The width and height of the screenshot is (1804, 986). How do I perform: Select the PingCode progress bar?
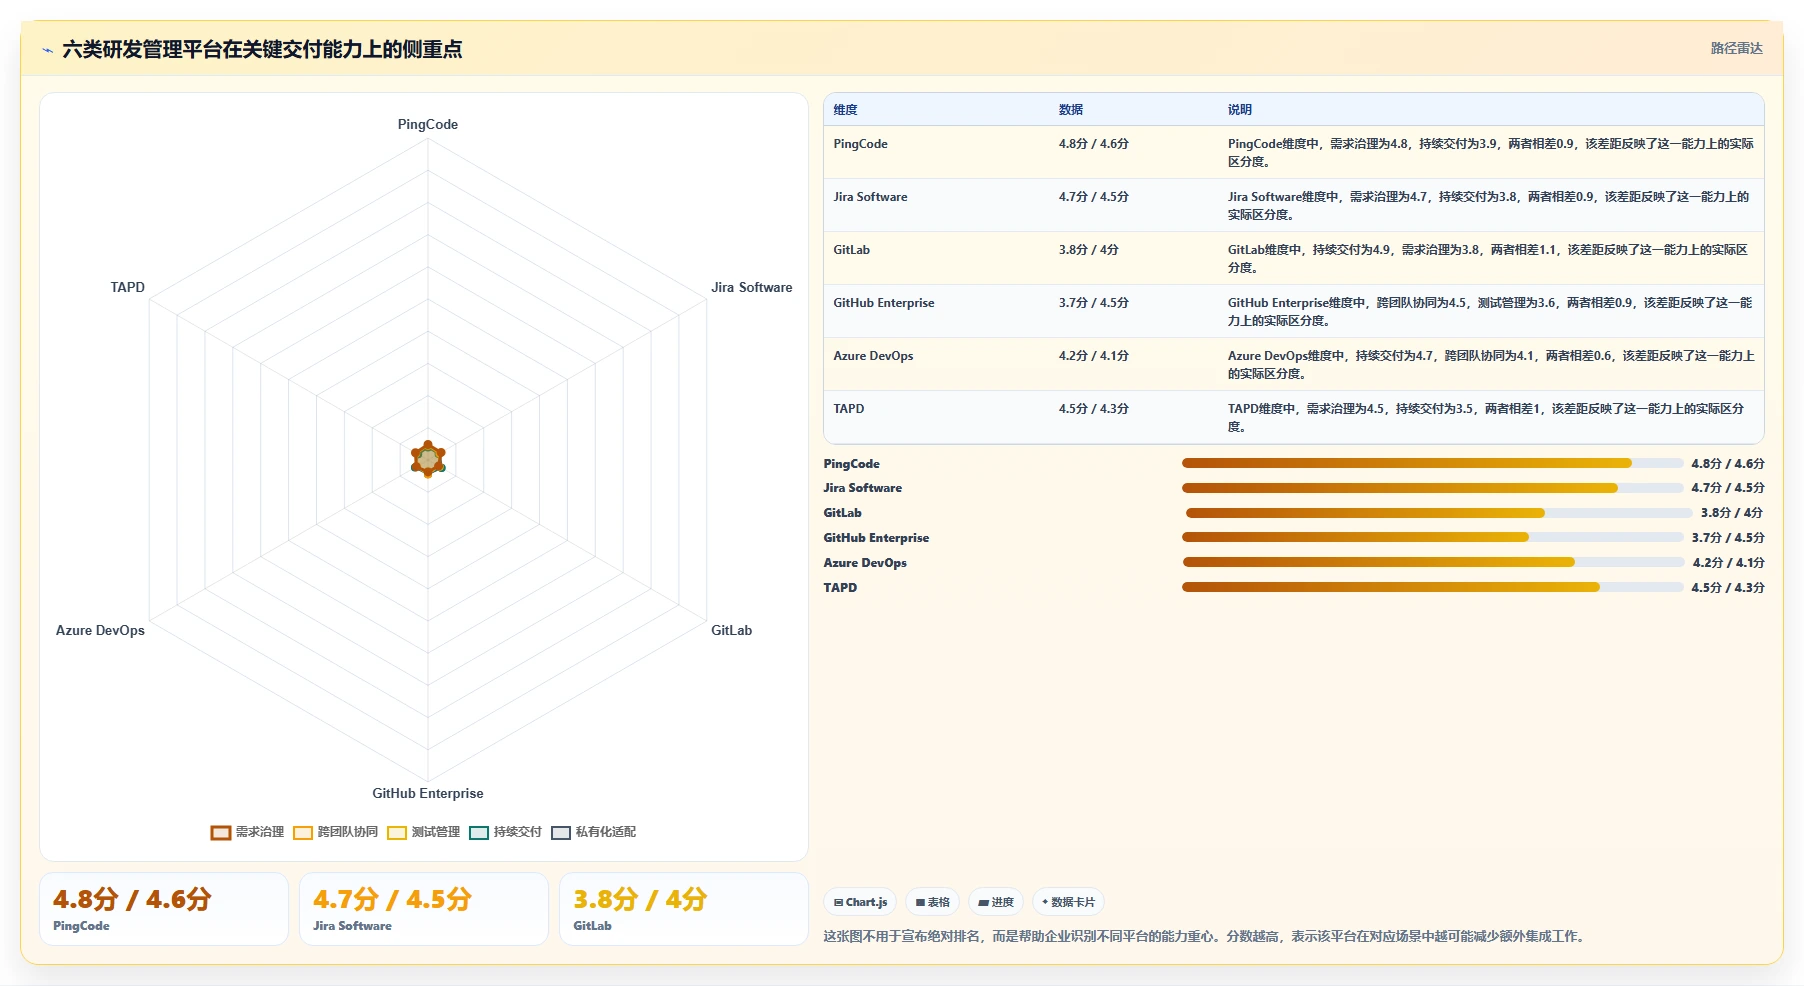tap(1433, 463)
